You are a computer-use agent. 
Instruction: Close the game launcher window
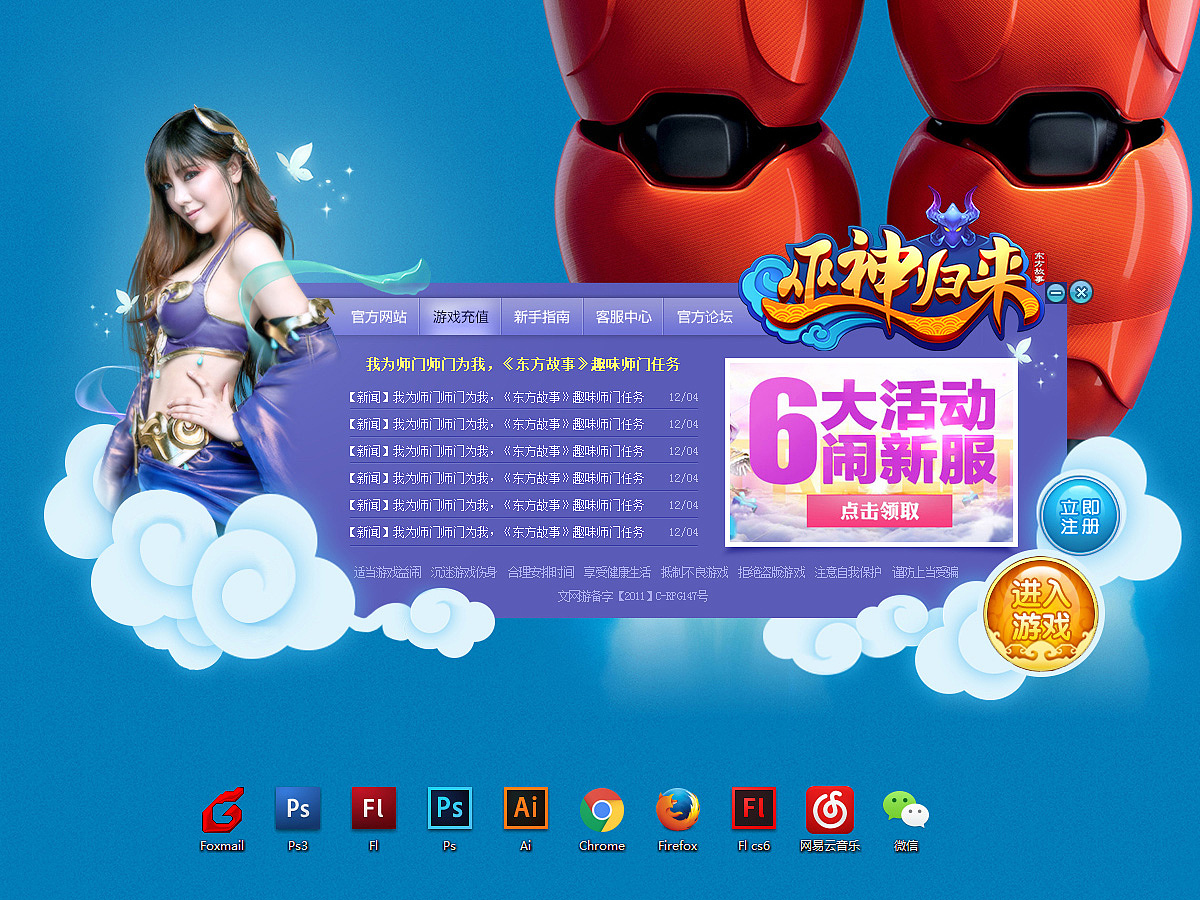[x=1081, y=292]
